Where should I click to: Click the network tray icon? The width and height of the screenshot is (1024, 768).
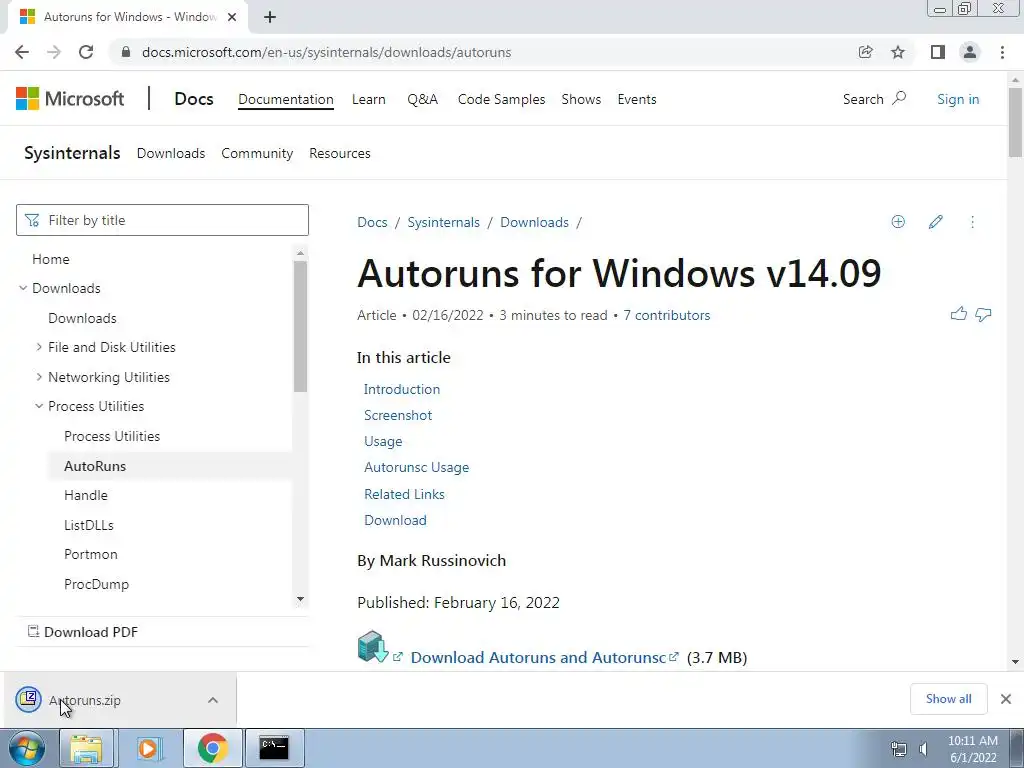(x=899, y=749)
